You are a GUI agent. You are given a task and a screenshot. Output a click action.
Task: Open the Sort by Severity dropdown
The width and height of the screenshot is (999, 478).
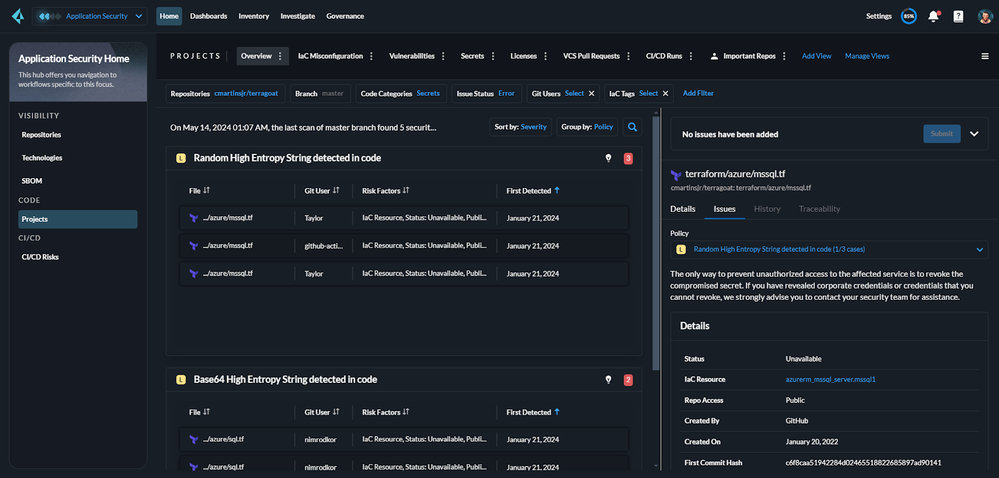521,127
